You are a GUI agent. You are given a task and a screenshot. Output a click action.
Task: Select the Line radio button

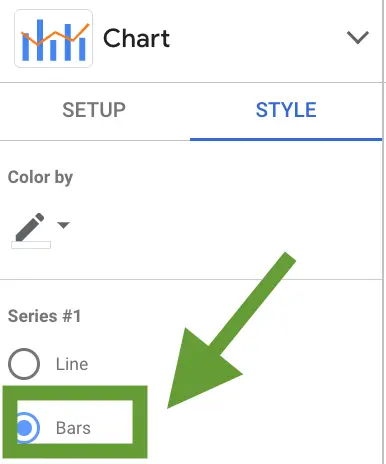click(x=24, y=364)
